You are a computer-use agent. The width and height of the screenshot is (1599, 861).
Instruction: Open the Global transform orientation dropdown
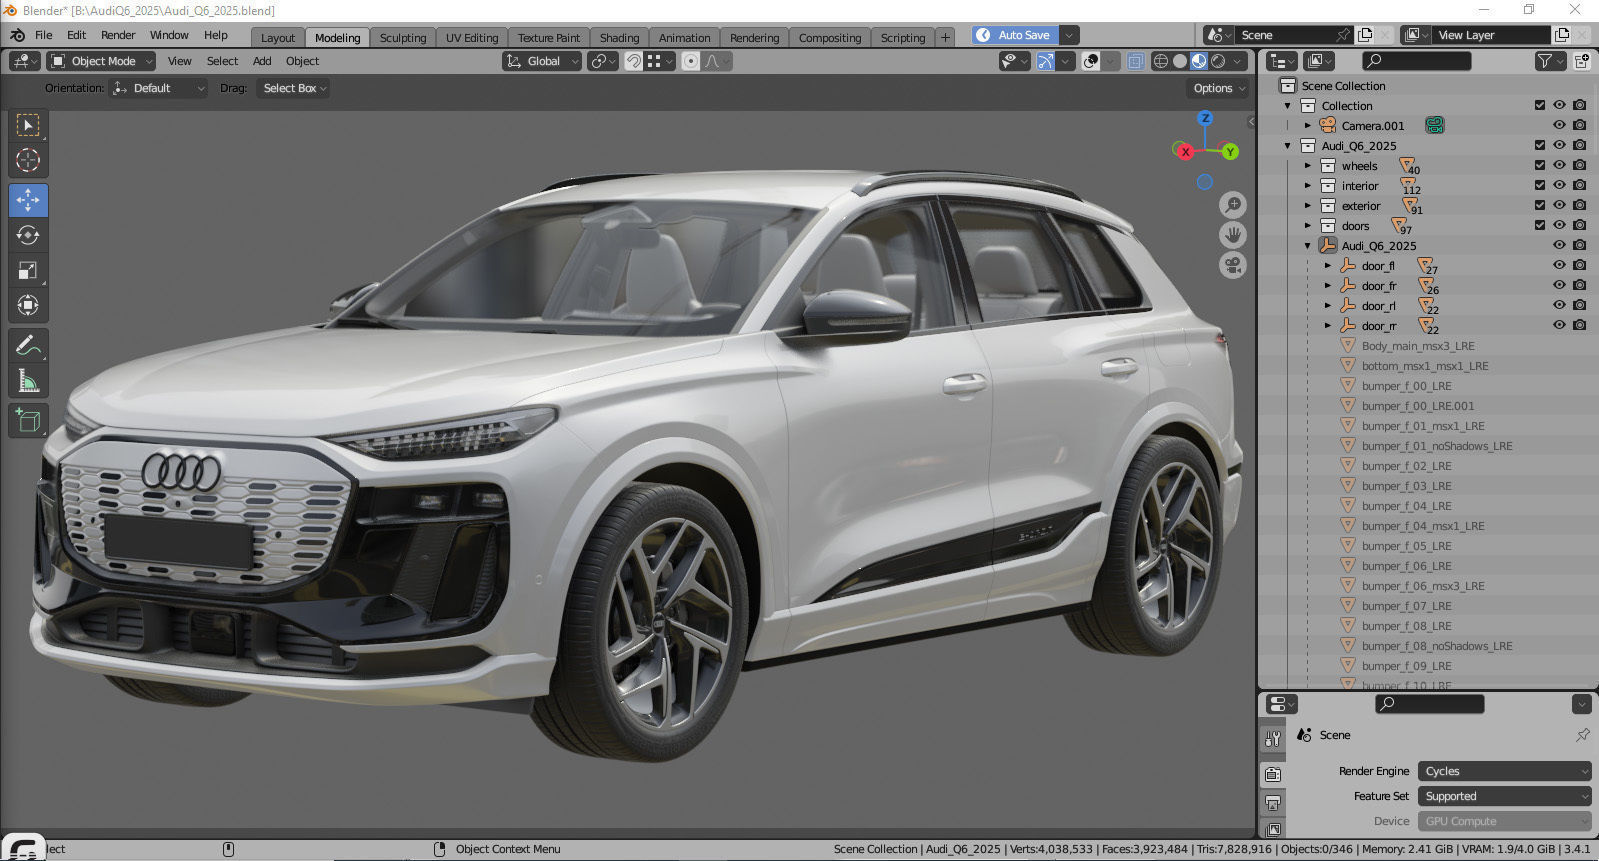(542, 61)
